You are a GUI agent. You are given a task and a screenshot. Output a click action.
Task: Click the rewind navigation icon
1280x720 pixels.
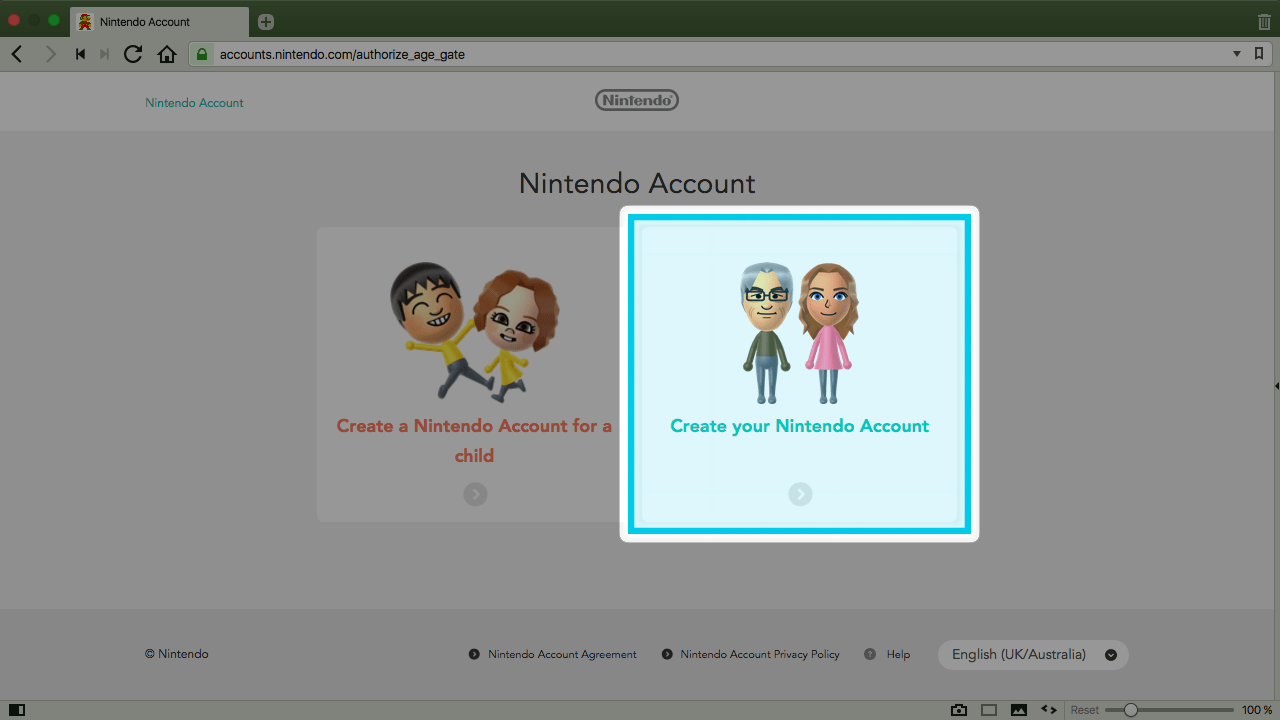pos(80,54)
